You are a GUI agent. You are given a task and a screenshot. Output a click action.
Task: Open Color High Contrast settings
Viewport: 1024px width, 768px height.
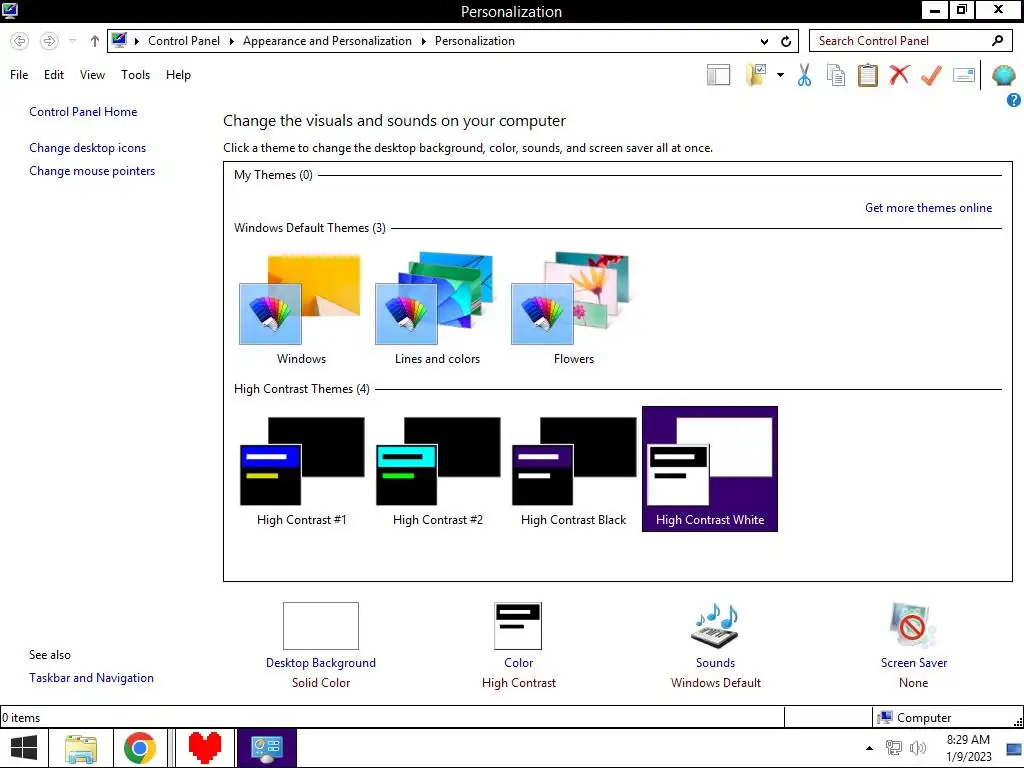pyautogui.click(x=519, y=645)
